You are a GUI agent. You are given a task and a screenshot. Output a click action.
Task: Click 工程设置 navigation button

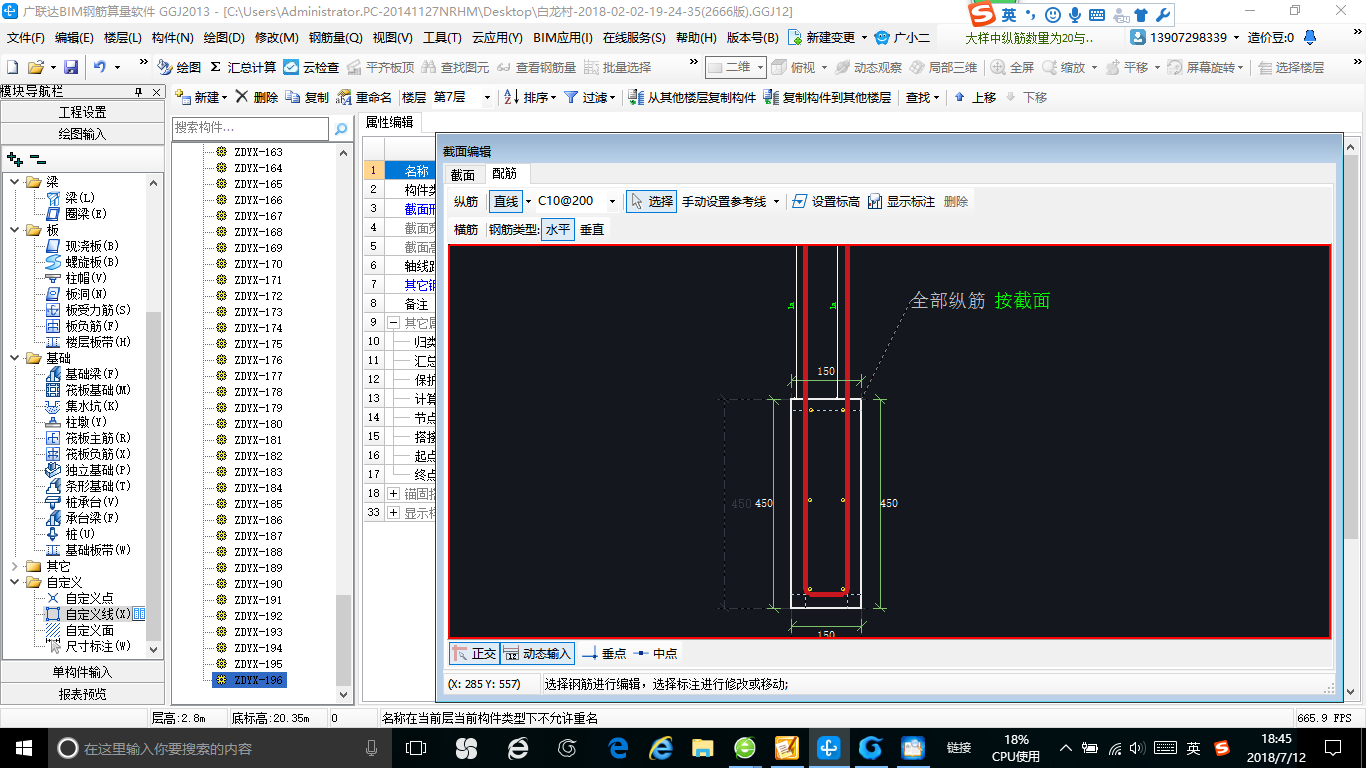82,112
